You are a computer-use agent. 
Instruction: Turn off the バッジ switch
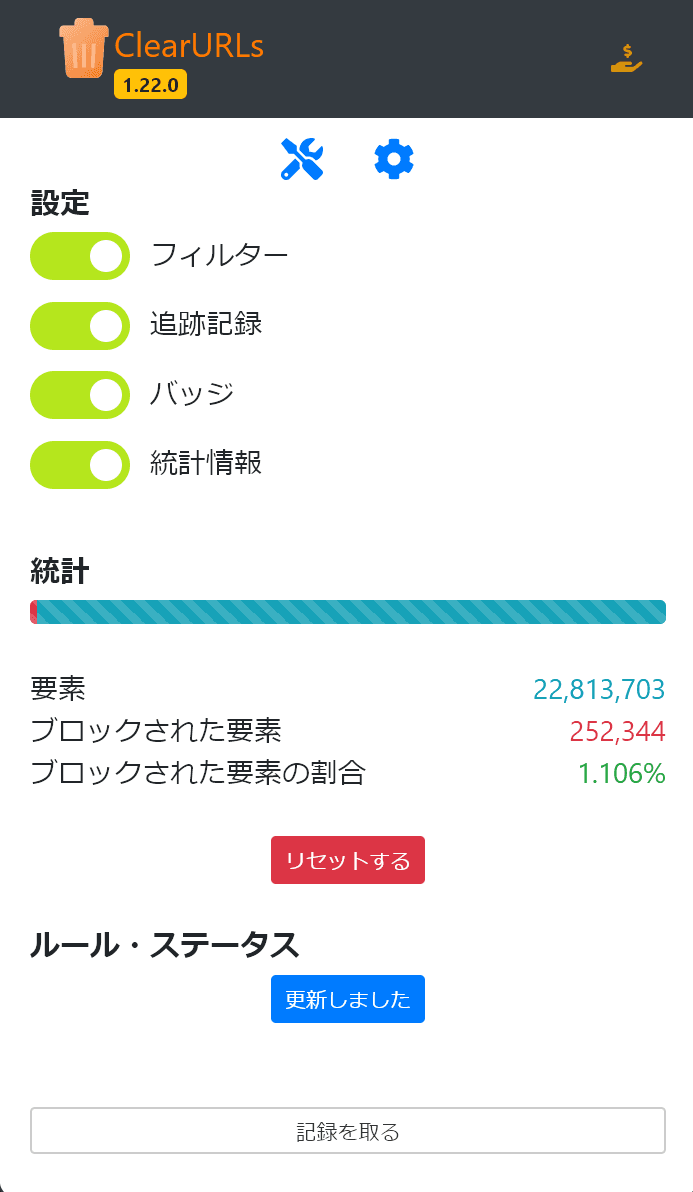80,395
